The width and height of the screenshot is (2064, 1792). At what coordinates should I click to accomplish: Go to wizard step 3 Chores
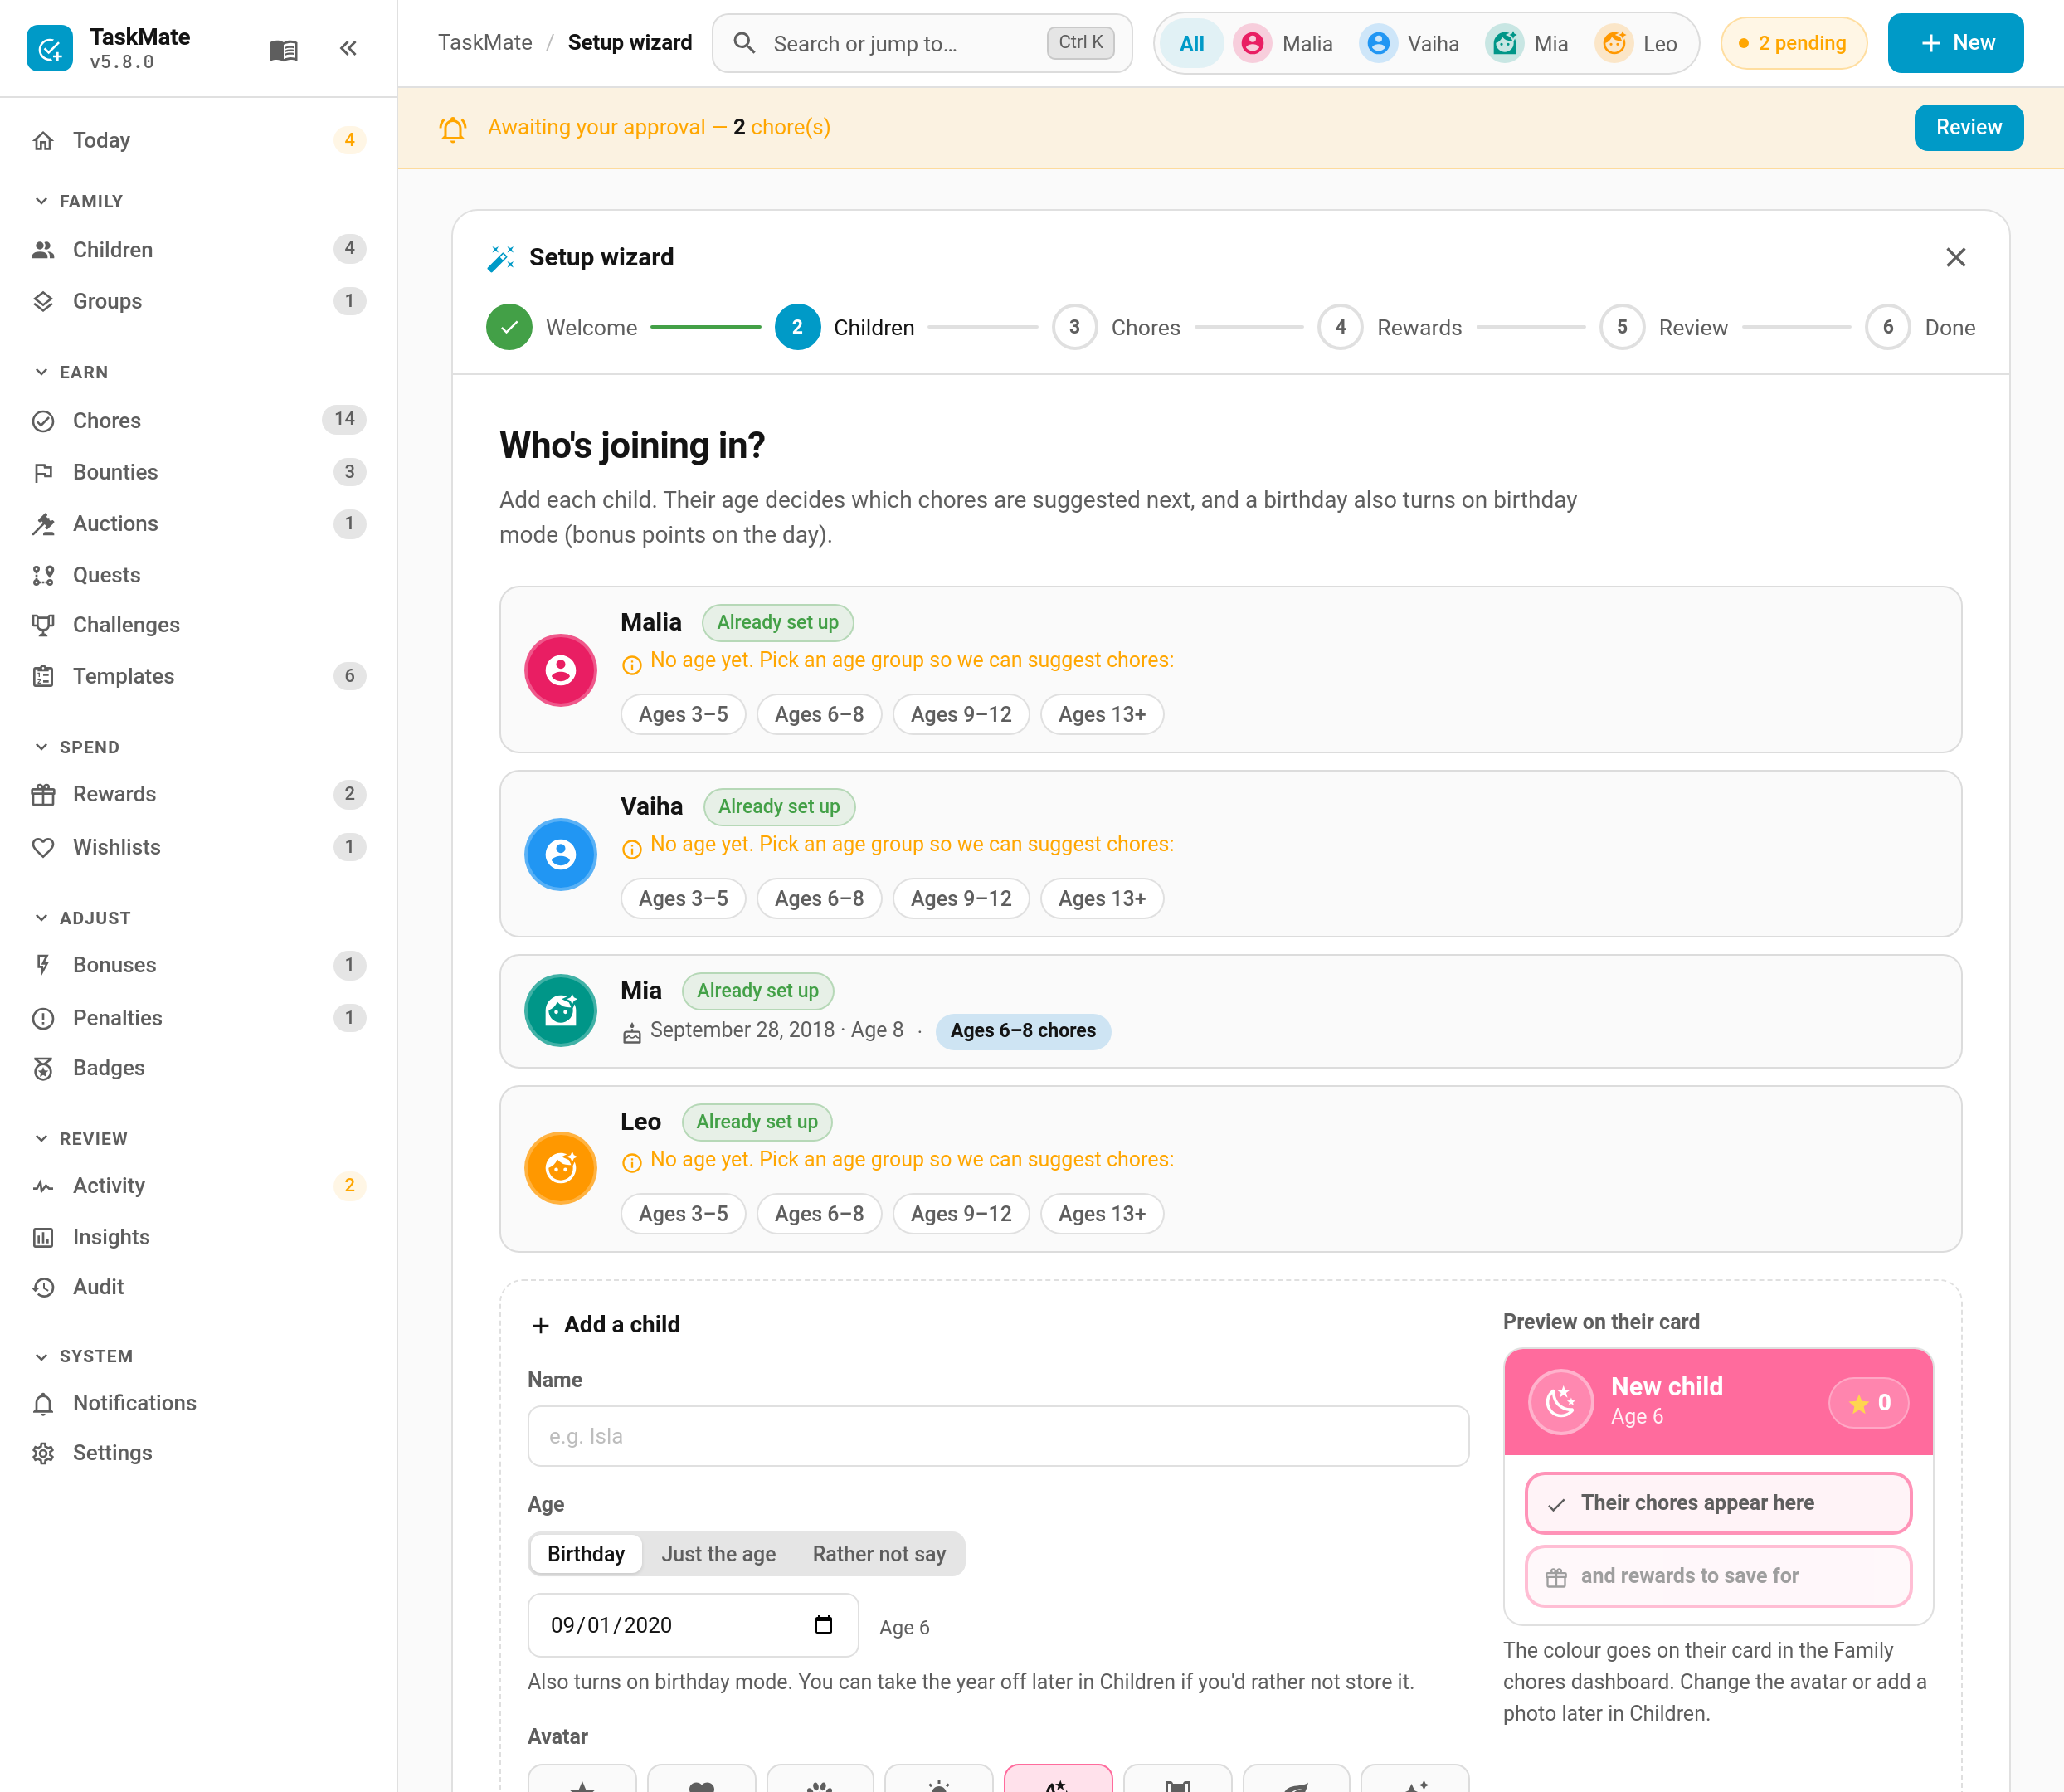[1116, 327]
